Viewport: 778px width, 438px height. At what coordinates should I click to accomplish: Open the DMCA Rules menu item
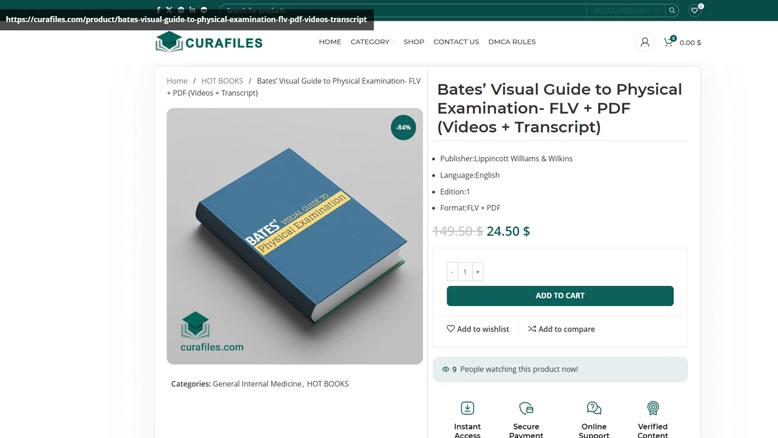[512, 42]
